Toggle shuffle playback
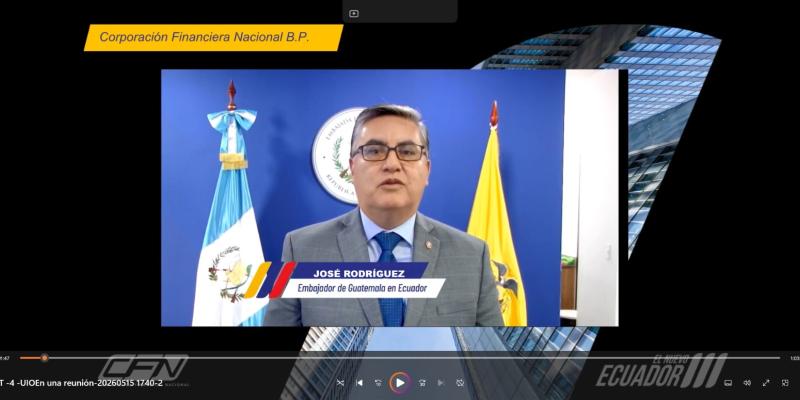This screenshot has width=800, height=400. (340, 383)
